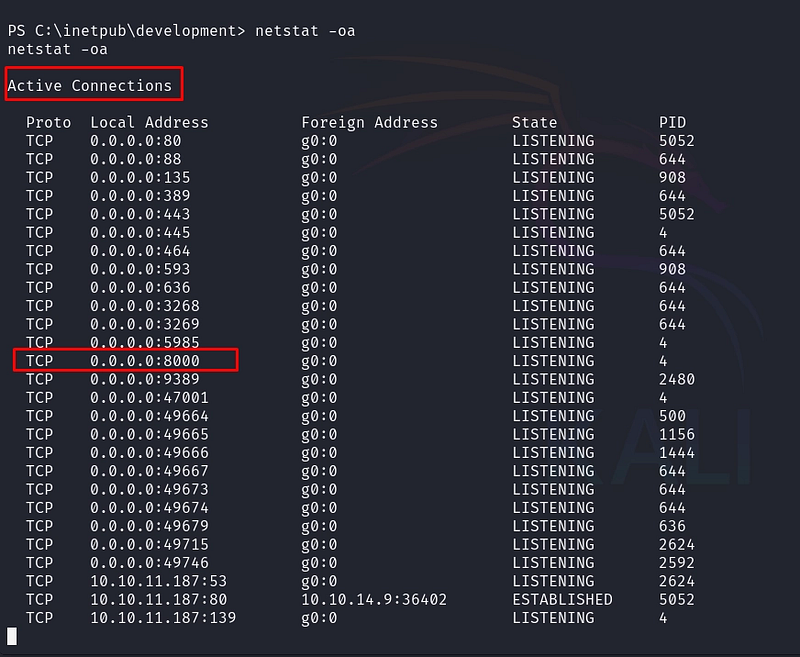Click PID 4 in the port 8000 row
Viewport: 800px width, 657px height.
[x=663, y=361]
